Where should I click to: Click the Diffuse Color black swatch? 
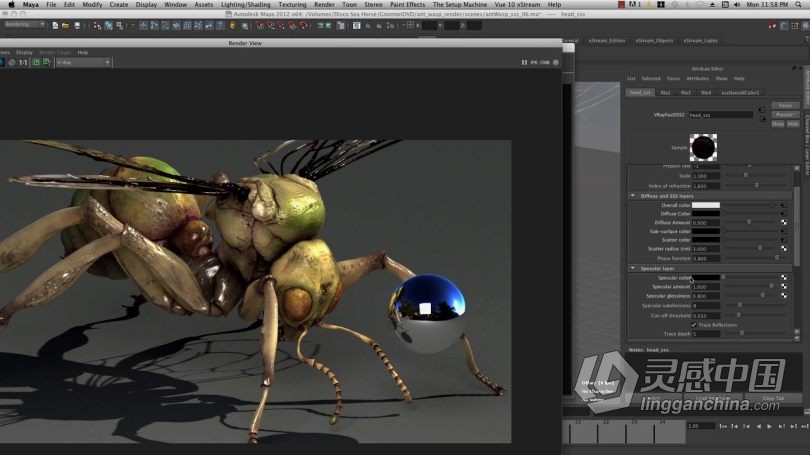pos(706,213)
